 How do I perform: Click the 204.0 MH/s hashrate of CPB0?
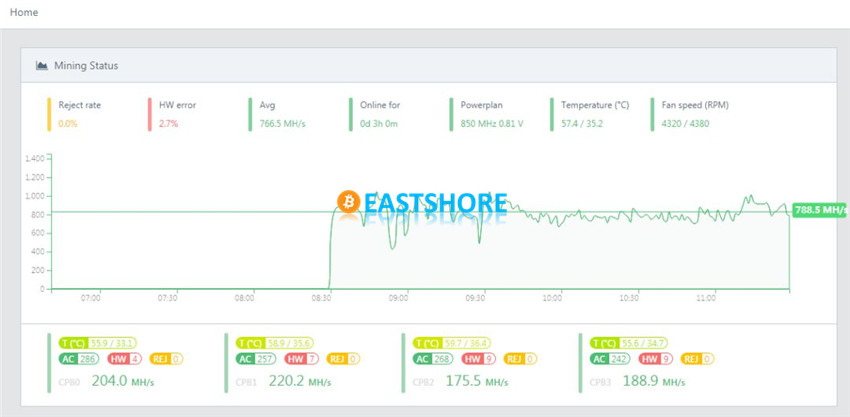(x=123, y=381)
